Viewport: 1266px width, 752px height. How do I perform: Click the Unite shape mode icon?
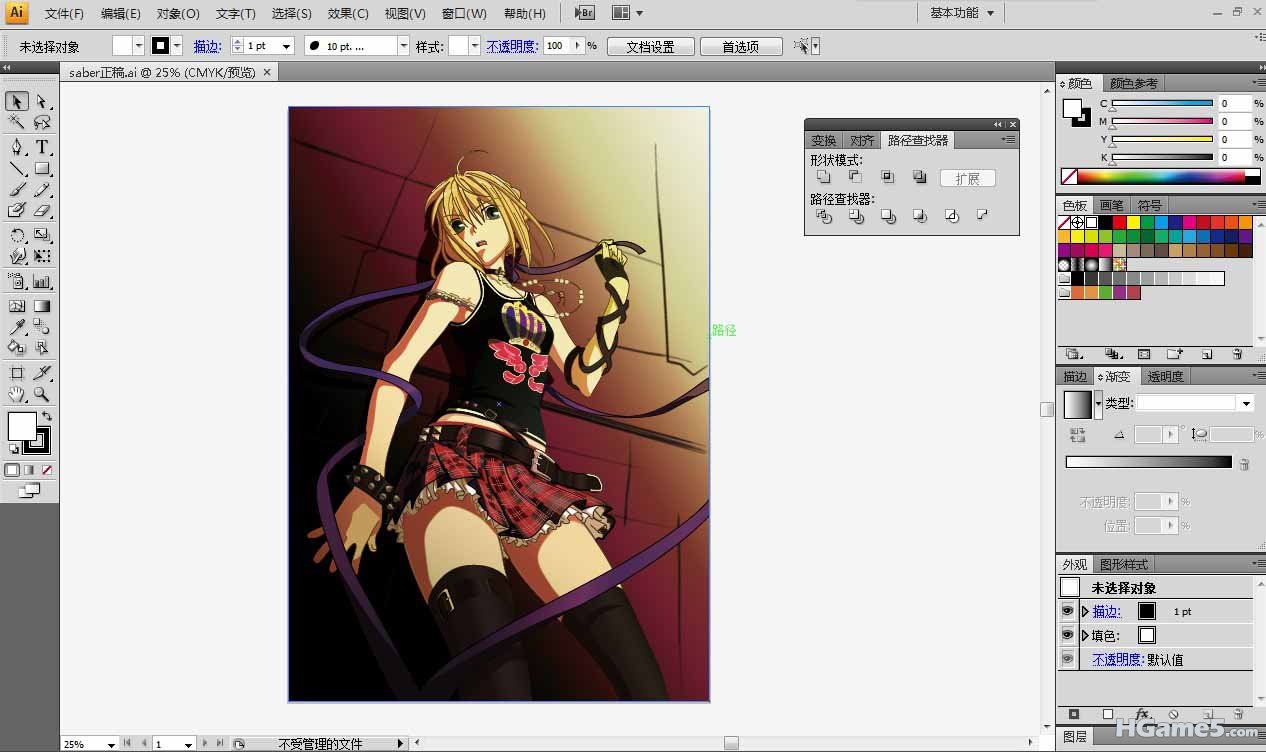(823, 177)
